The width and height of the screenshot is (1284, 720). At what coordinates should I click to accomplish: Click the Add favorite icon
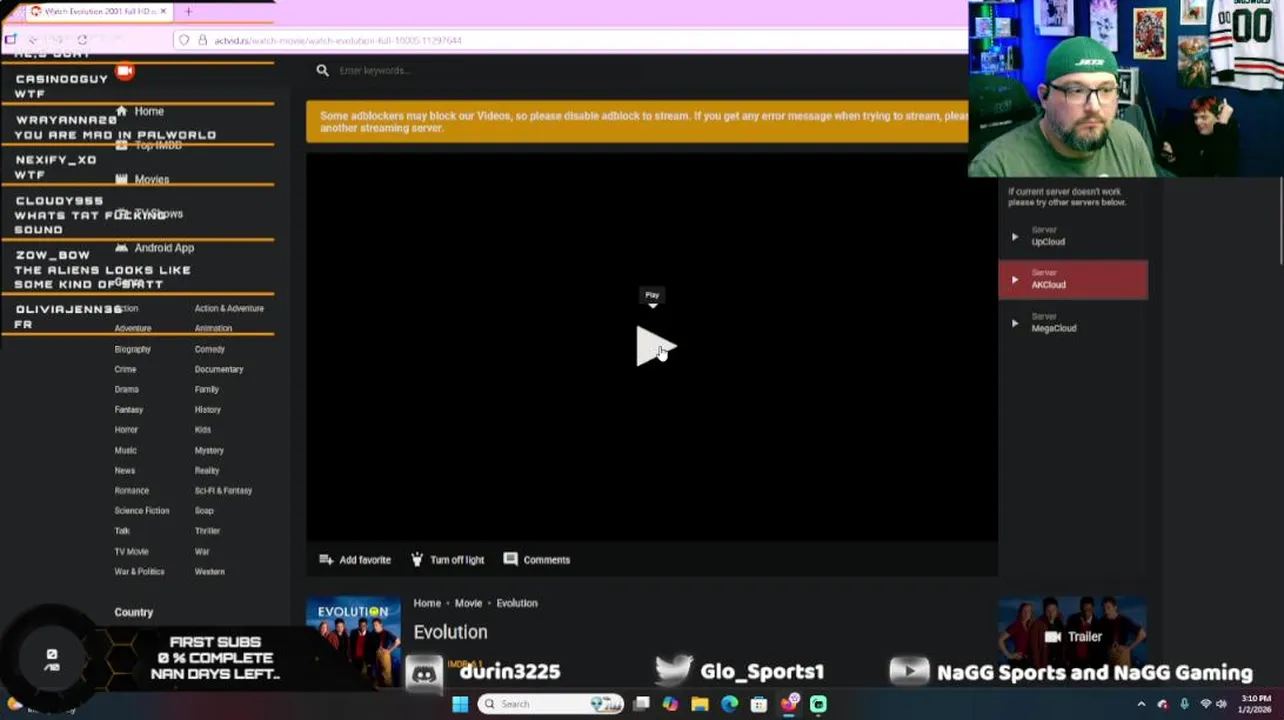[326, 559]
